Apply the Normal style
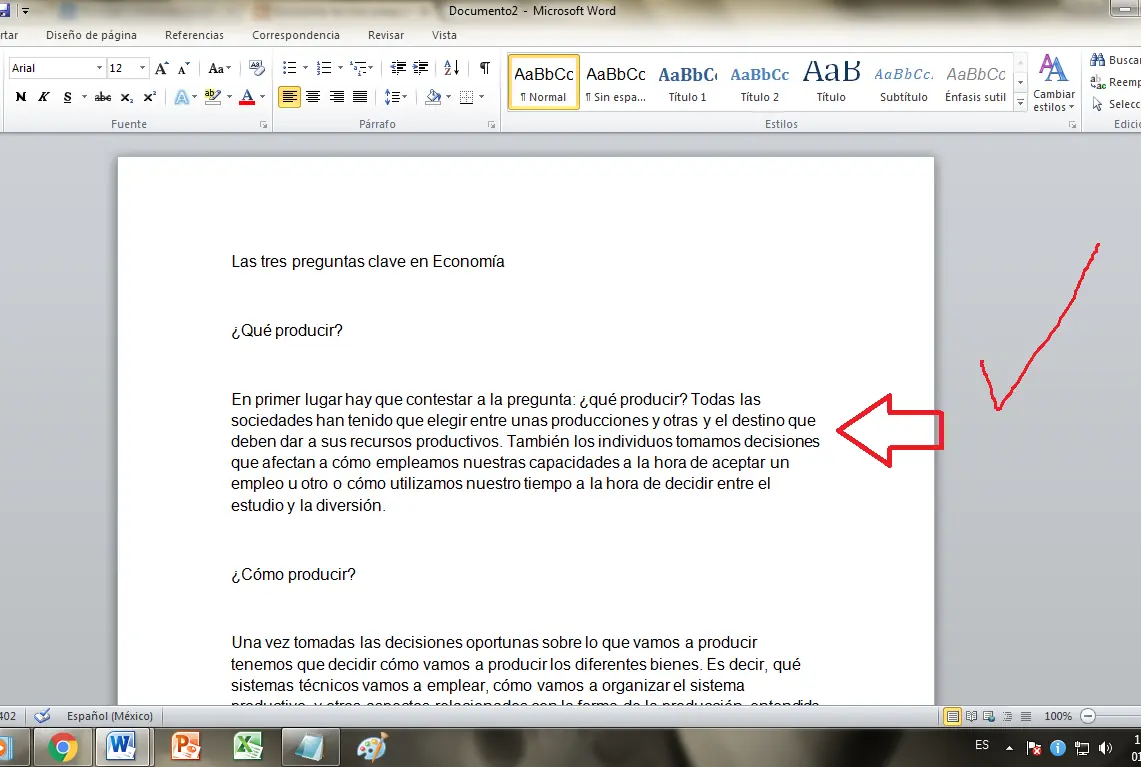The height and width of the screenshot is (767, 1141). (544, 82)
